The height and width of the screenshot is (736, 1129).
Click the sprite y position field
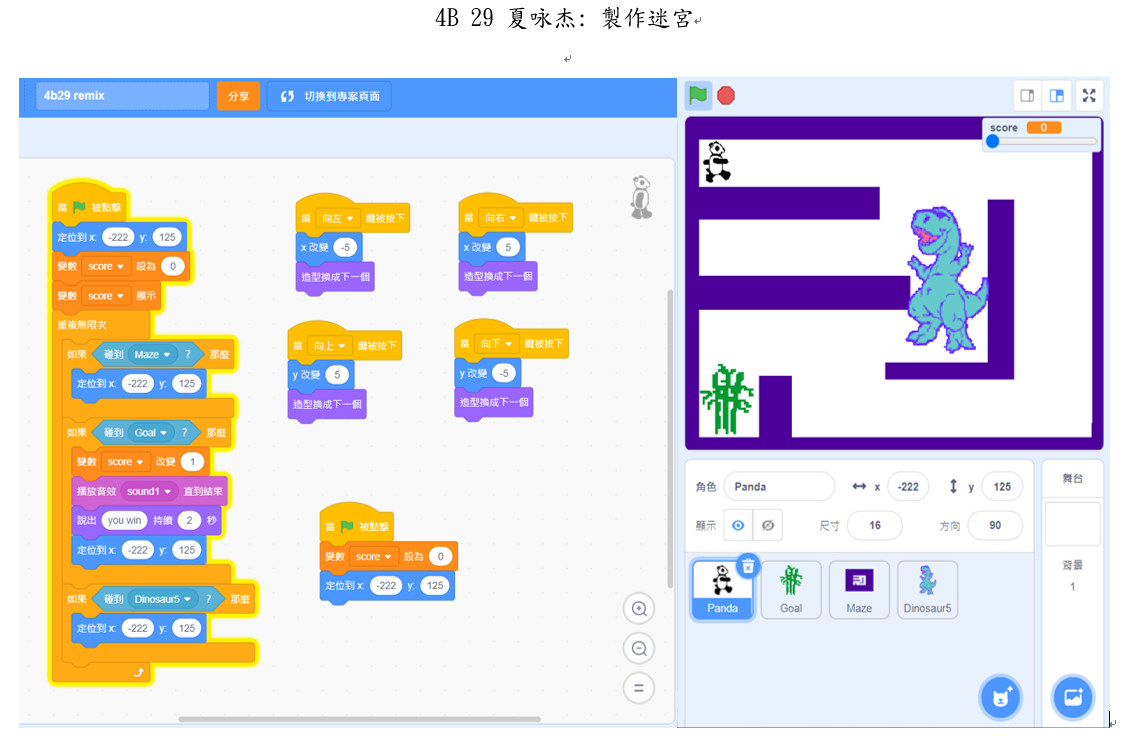point(1002,487)
